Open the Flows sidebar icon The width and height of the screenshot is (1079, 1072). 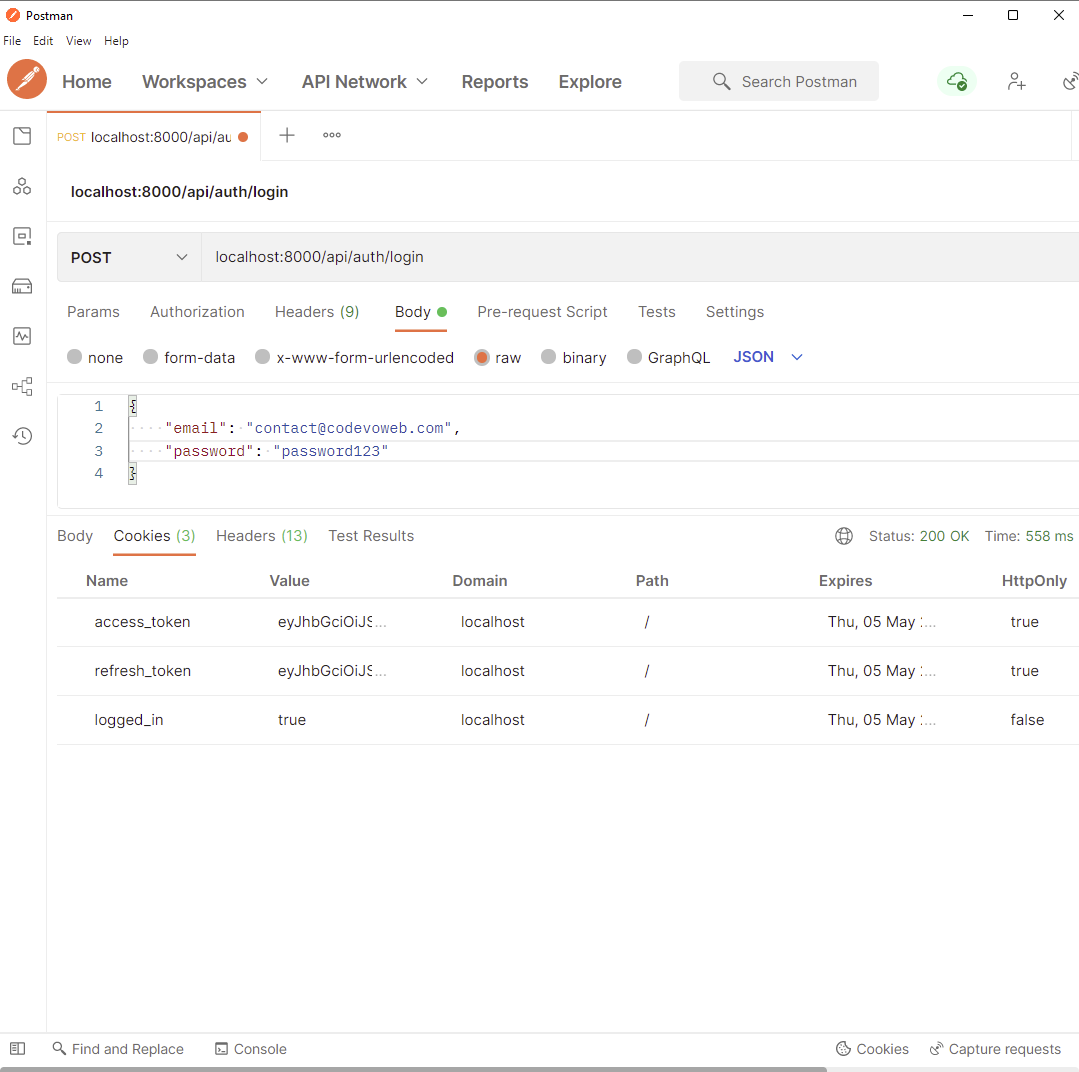coord(22,386)
